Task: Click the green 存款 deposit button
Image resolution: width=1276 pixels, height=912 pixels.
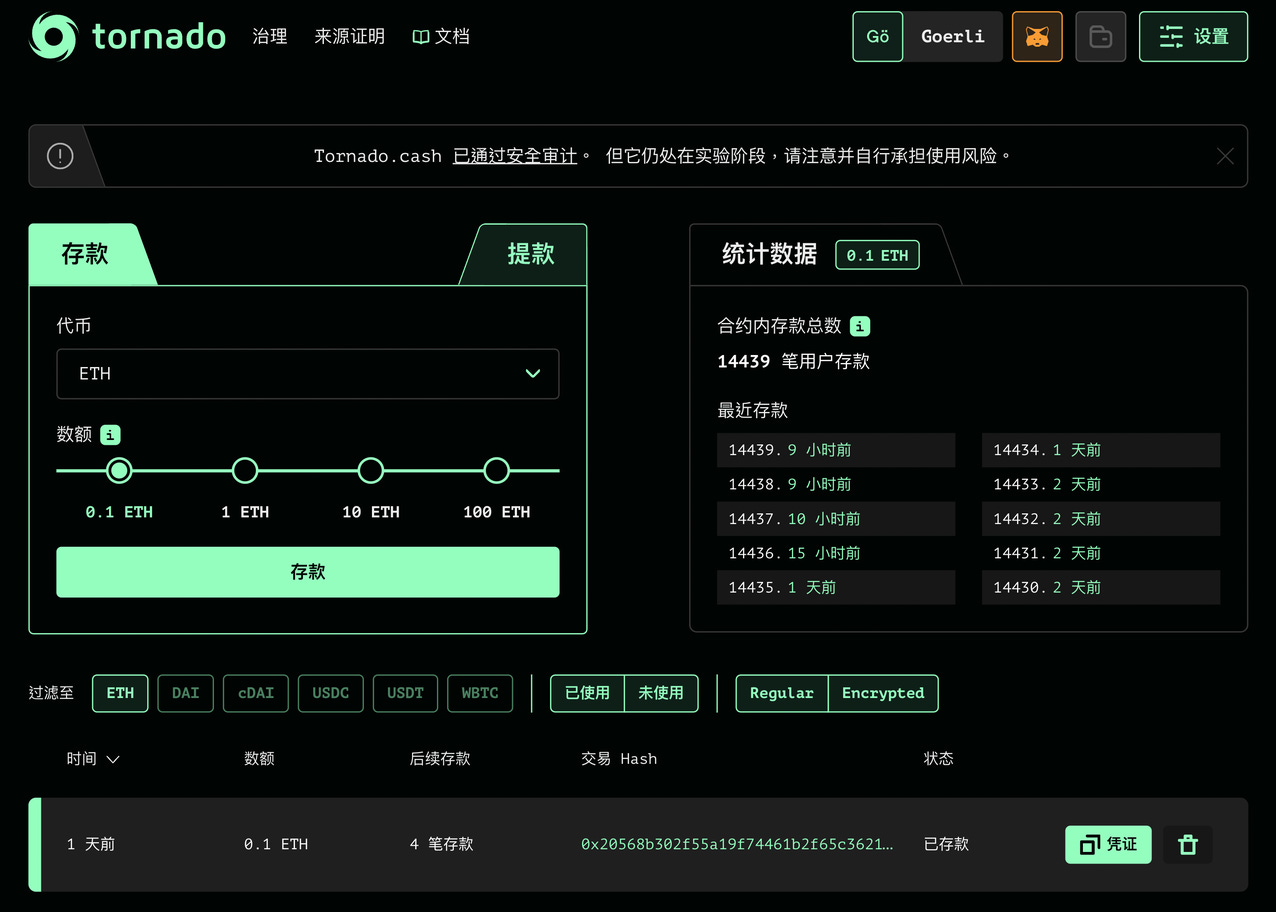Action: (x=308, y=572)
